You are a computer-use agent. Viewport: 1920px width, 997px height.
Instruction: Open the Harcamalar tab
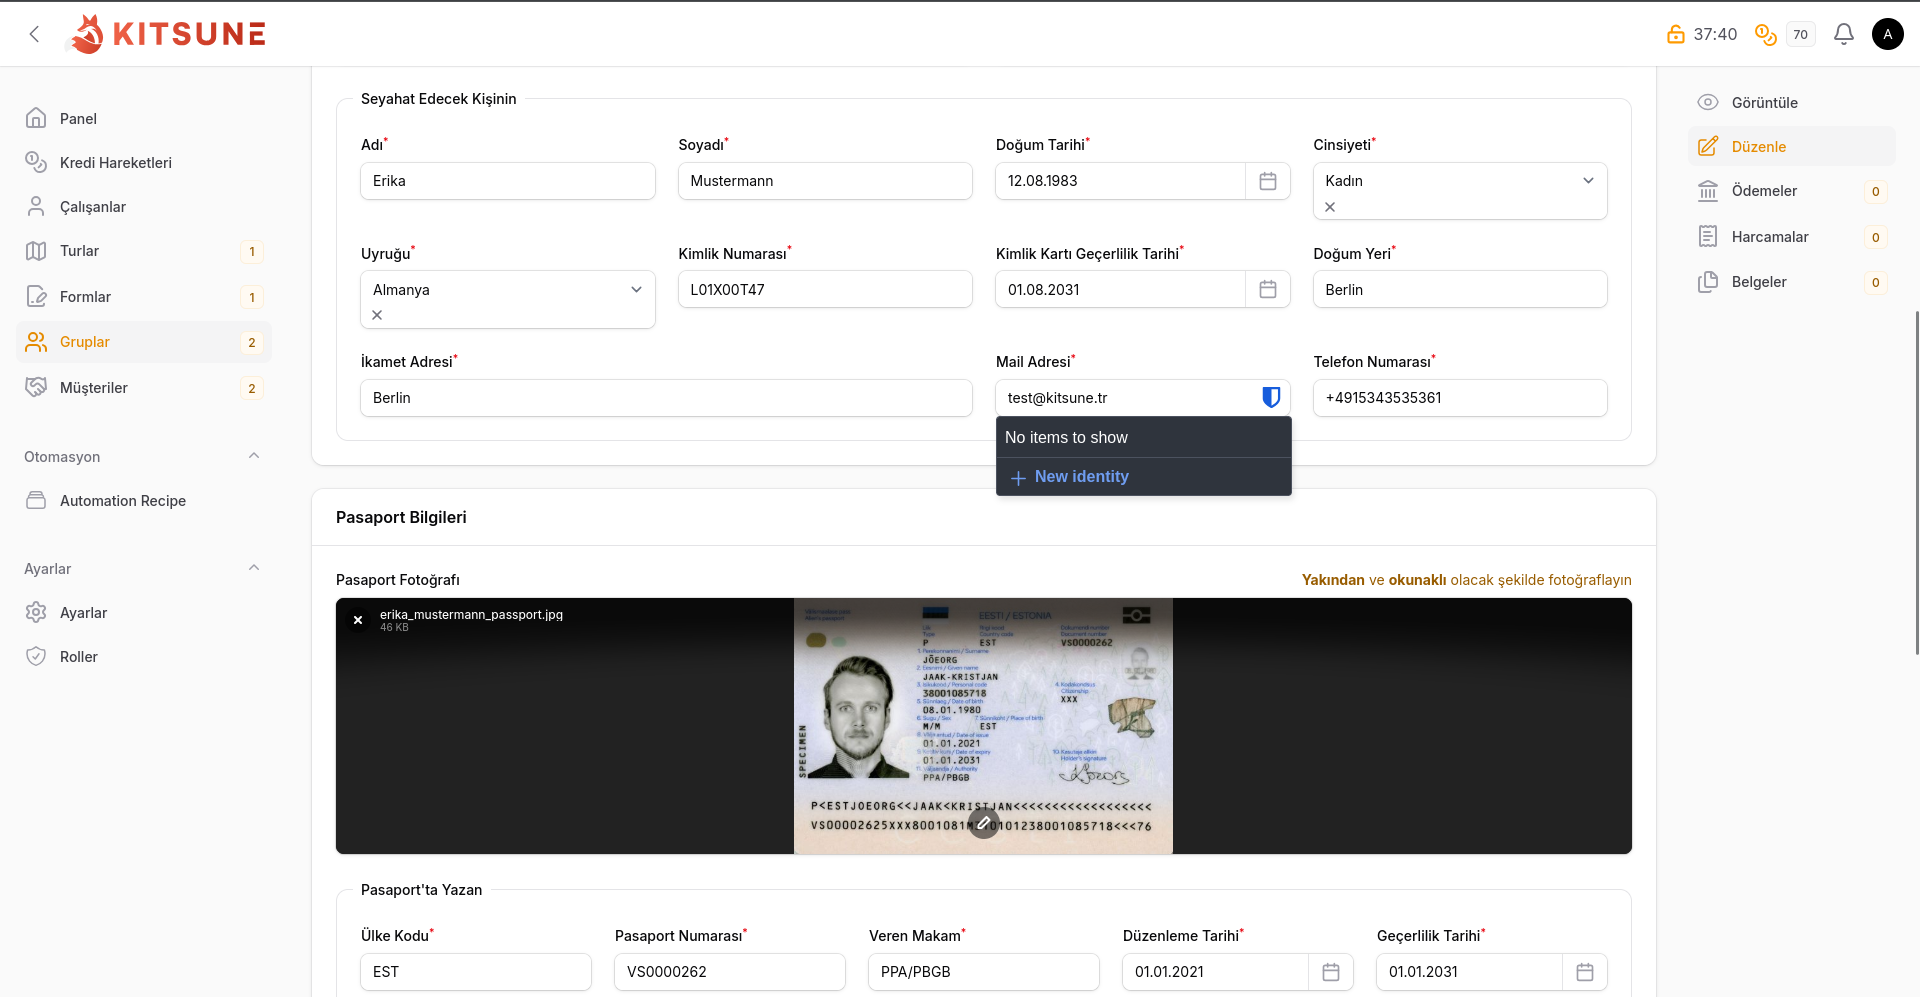1791,237
